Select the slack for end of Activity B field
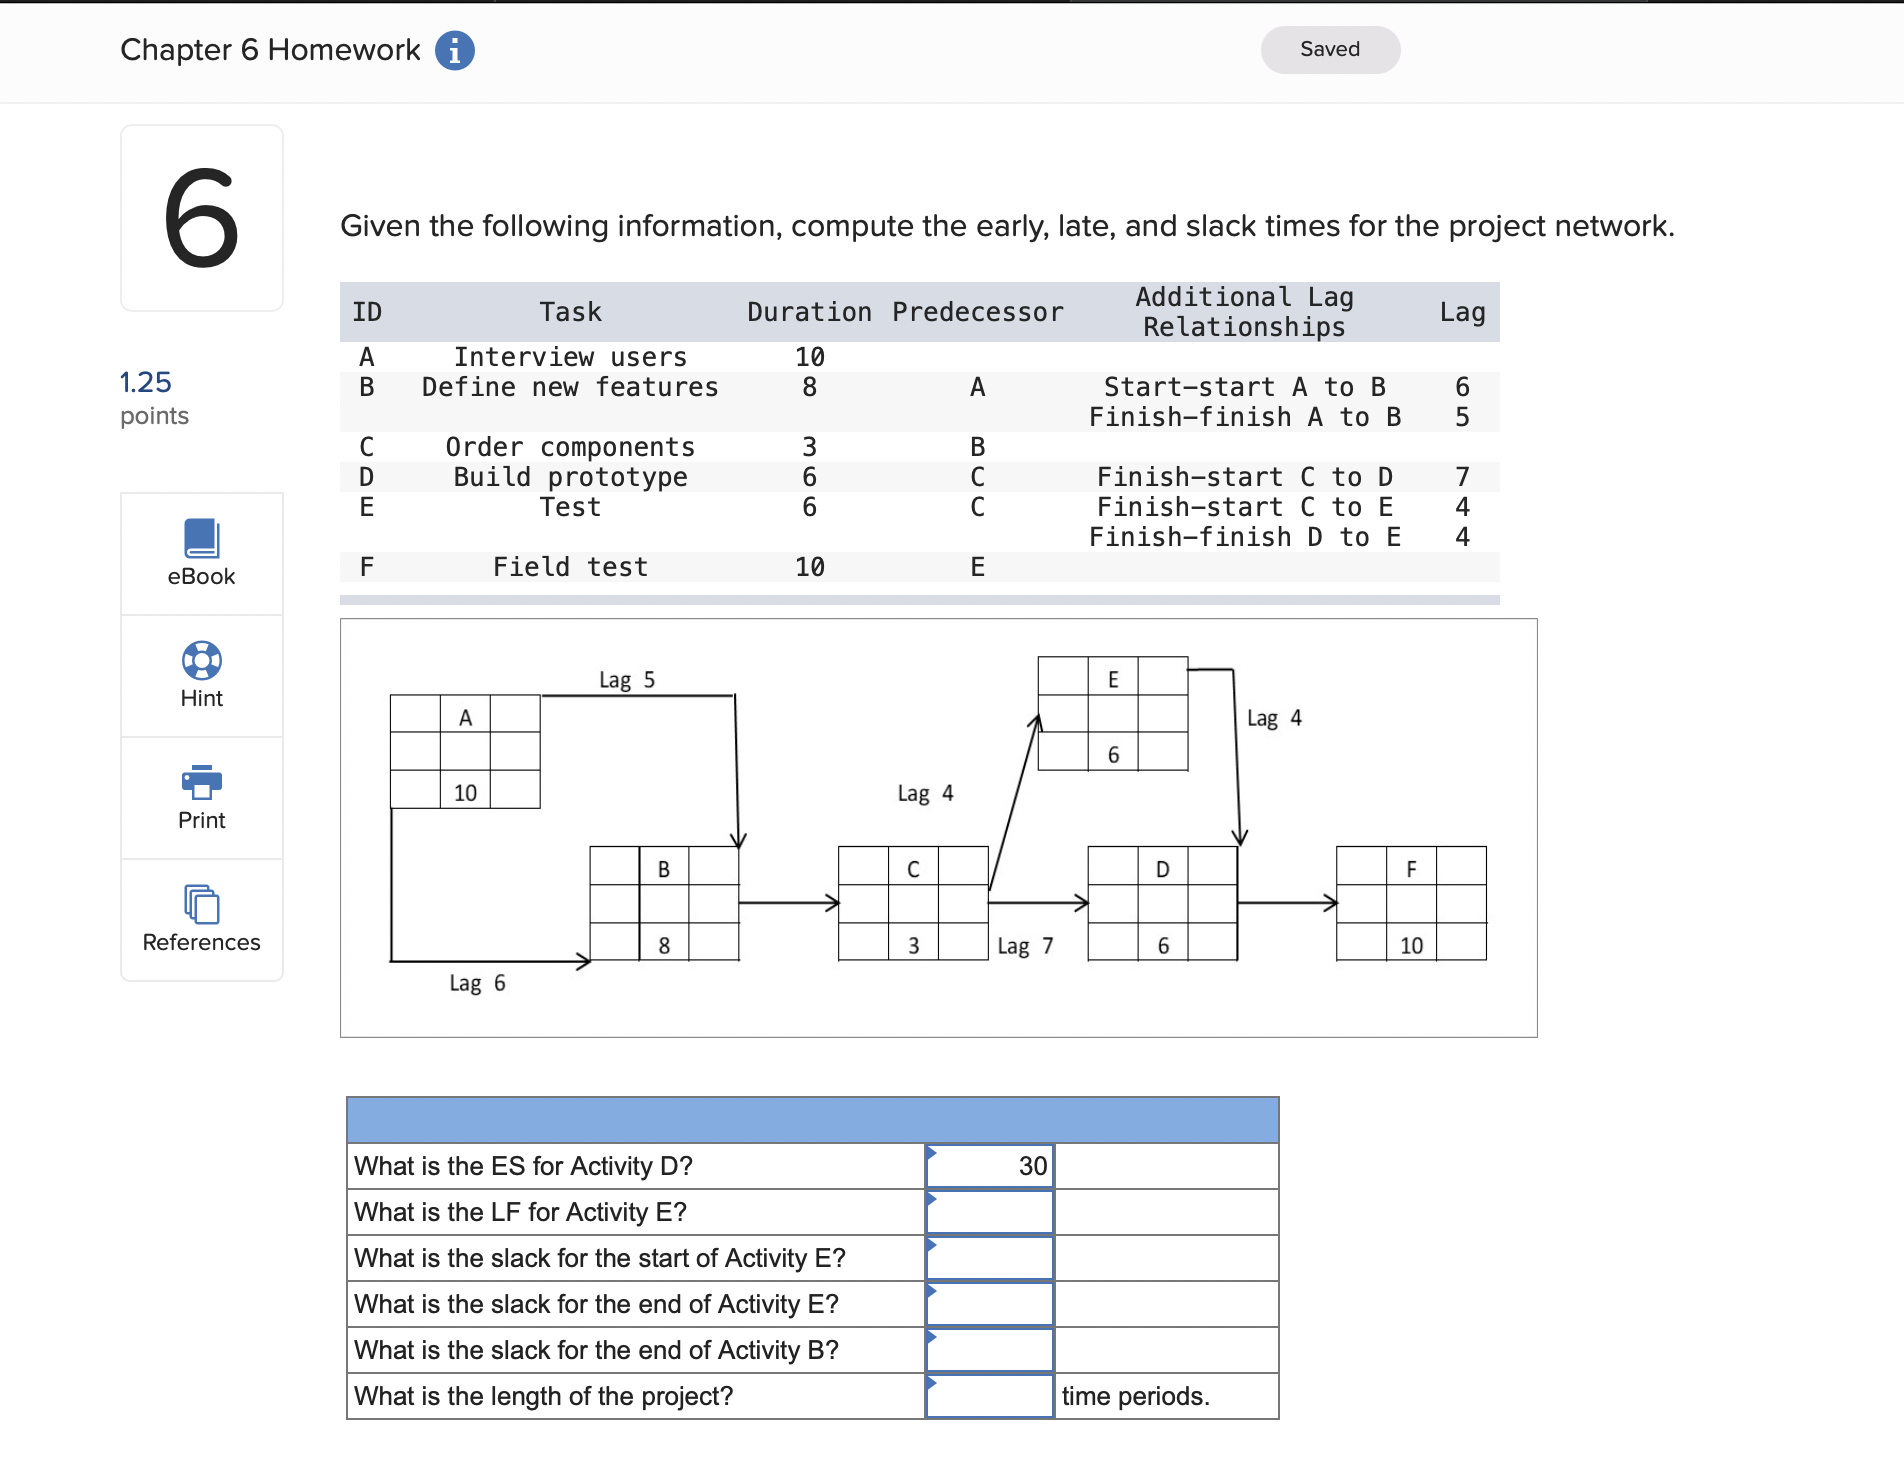Screen dimensions: 1904x1472 click(988, 1349)
